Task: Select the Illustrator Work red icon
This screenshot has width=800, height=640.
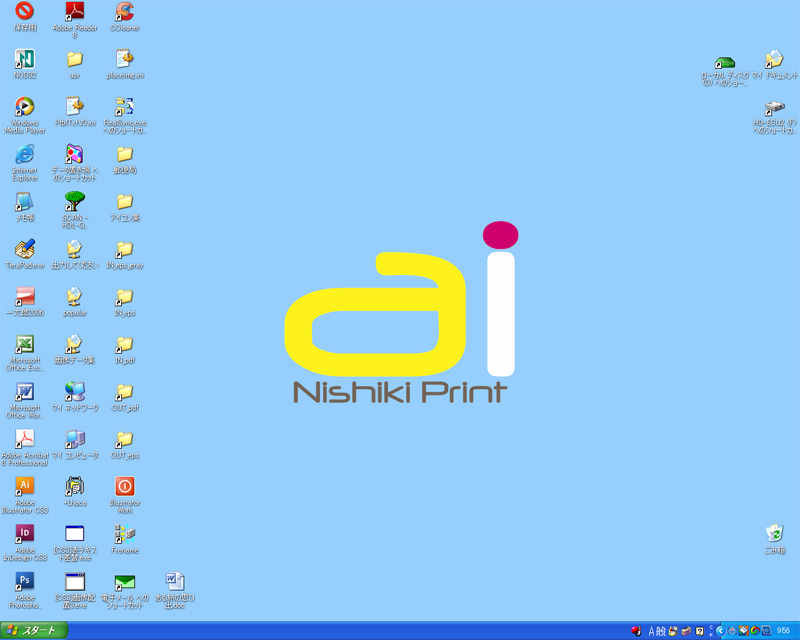Action: tap(124, 486)
